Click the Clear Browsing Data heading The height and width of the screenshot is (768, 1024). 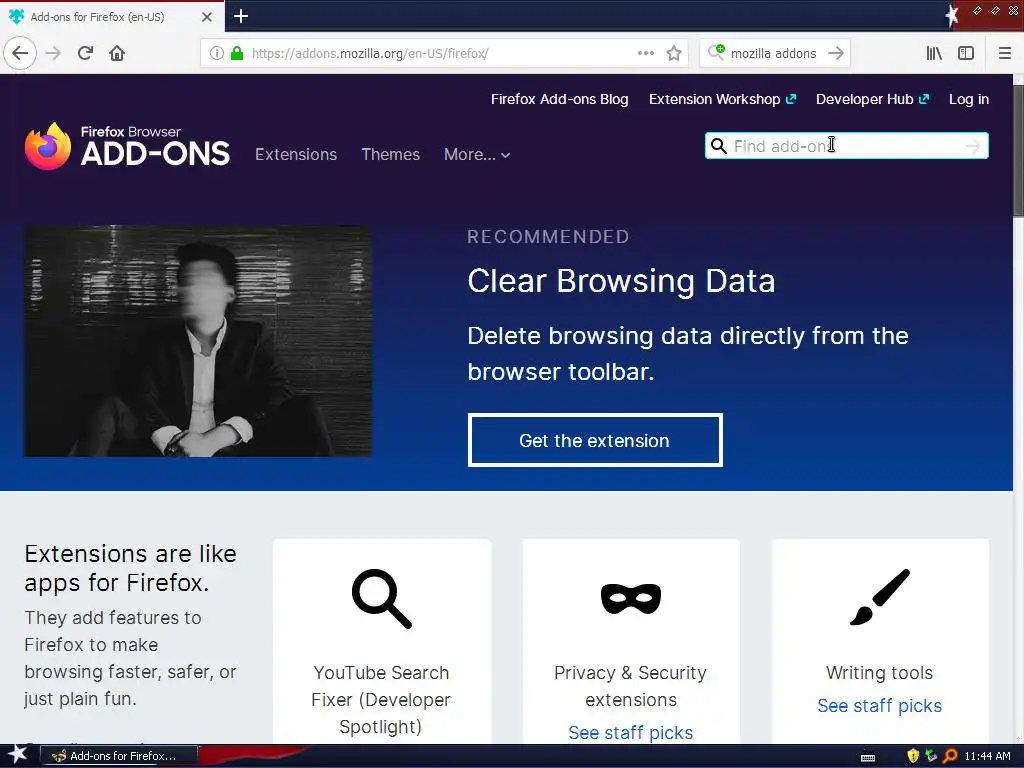pos(621,281)
